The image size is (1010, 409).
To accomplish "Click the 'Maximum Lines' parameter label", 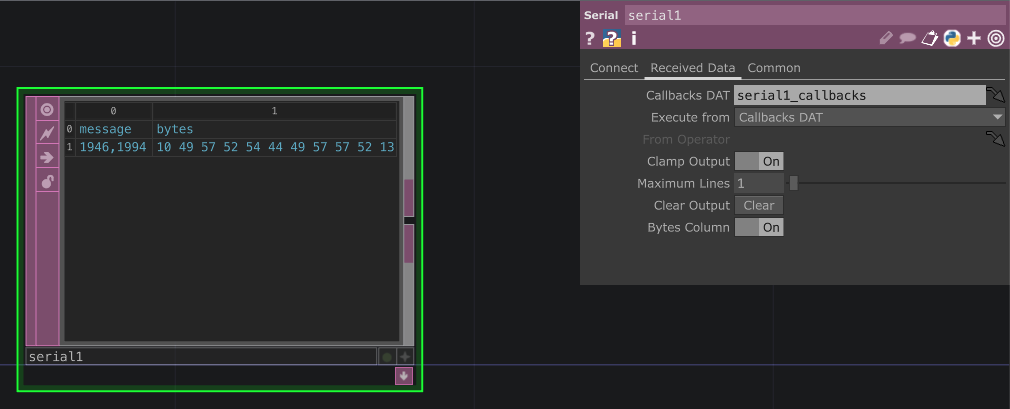I will 683,184.
